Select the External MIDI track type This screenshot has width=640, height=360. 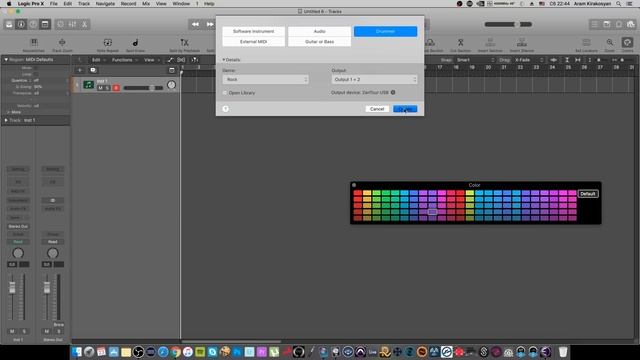[253, 42]
